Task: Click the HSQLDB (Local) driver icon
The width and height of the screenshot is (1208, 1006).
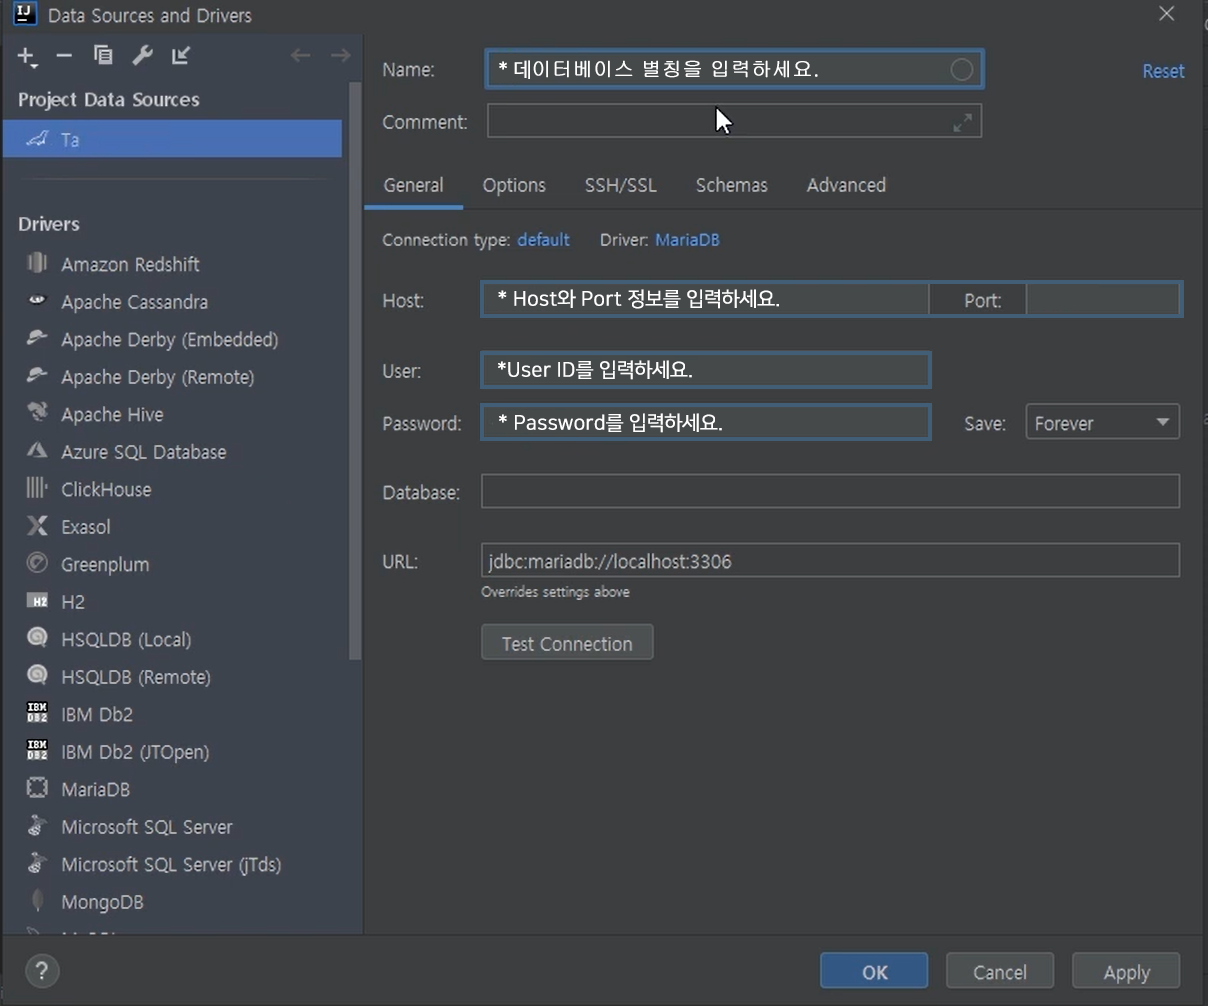Action: click(37, 638)
